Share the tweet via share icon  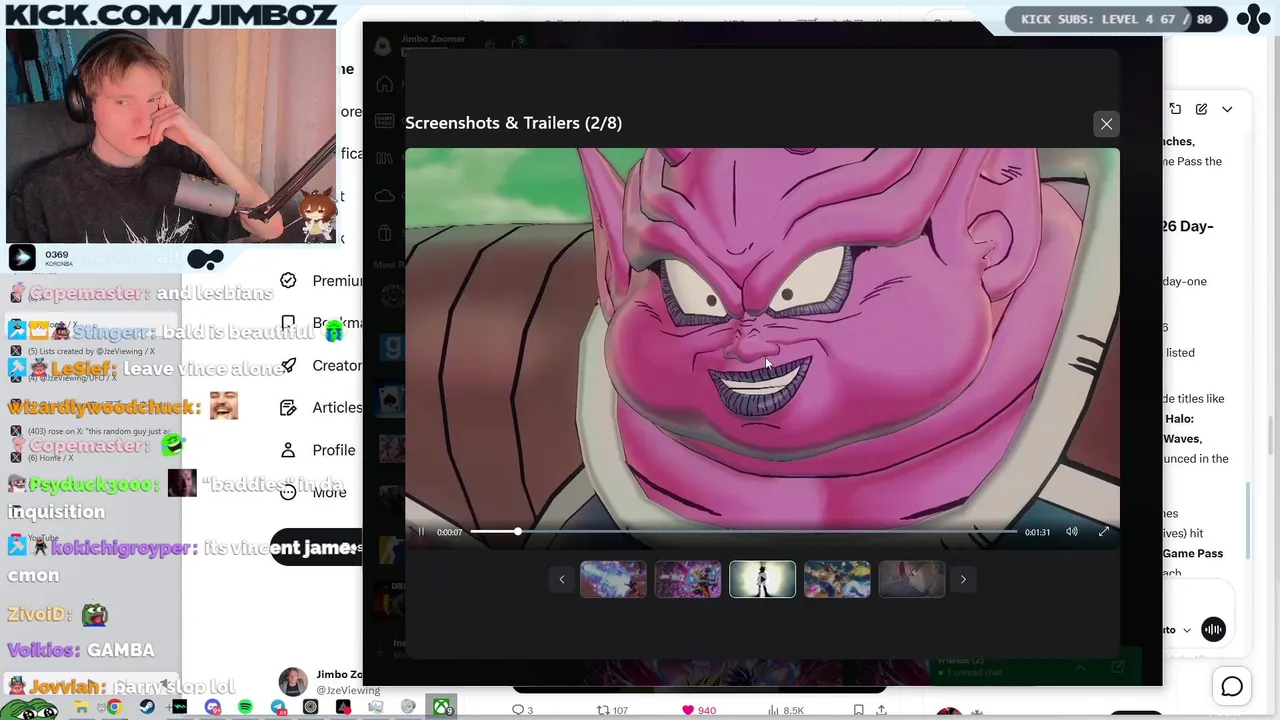point(882,710)
